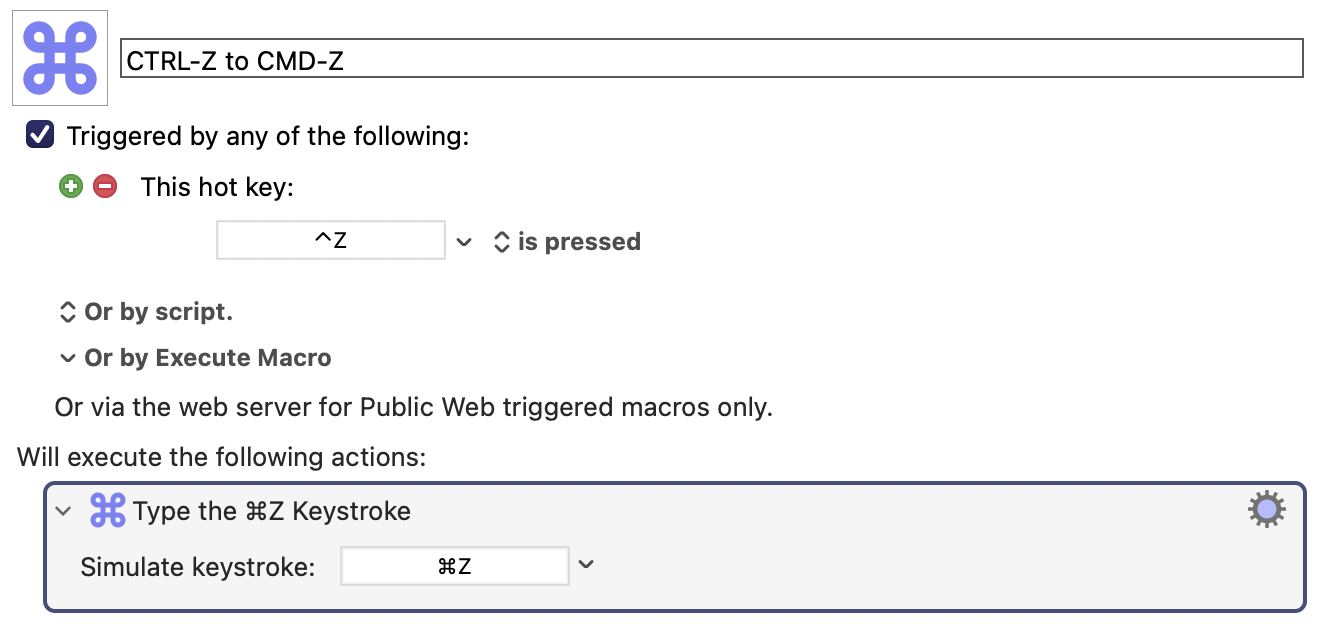Screen dimensions: 1320x626
Task: Click the macro name field "CTRL-Z to CMD-Z"
Action: (x=711, y=59)
